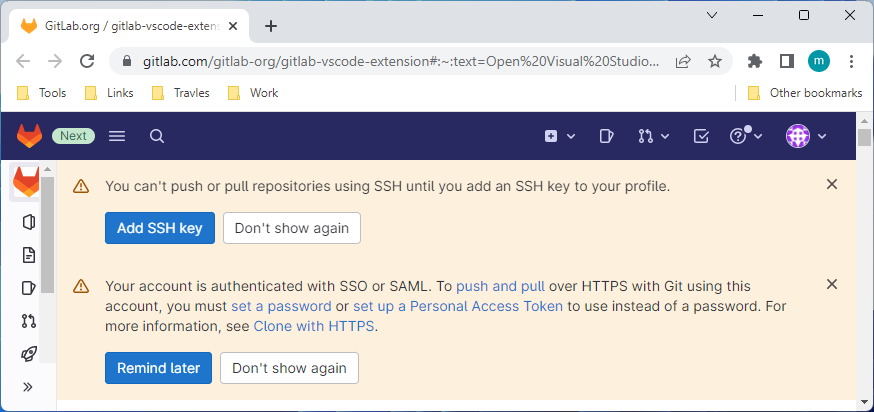Expand the create new plus dropdown

point(560,136)
